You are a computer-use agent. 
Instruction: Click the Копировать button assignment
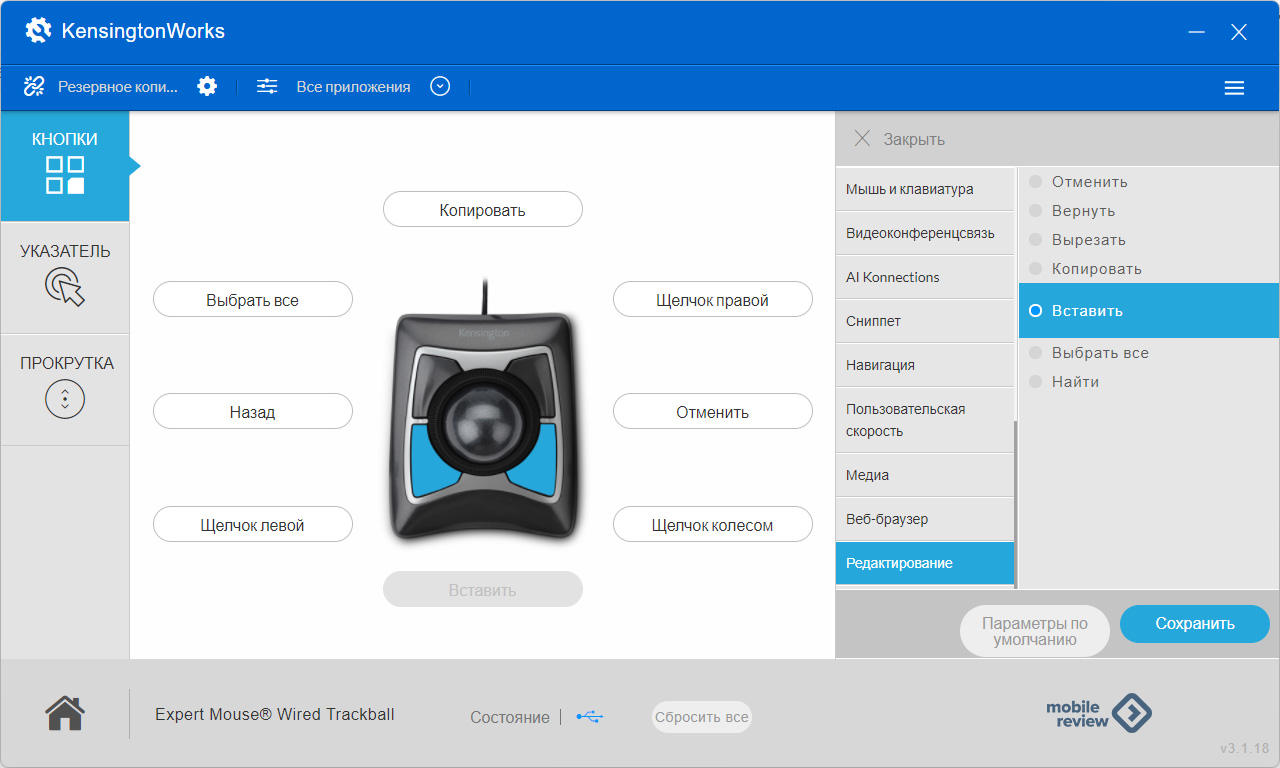[483, 210]
